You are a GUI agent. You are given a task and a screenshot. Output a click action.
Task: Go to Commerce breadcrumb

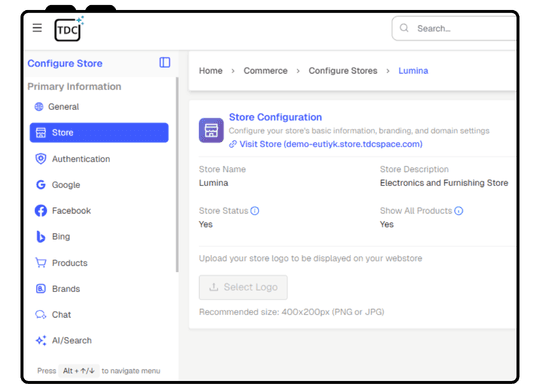tap(265, 71)
